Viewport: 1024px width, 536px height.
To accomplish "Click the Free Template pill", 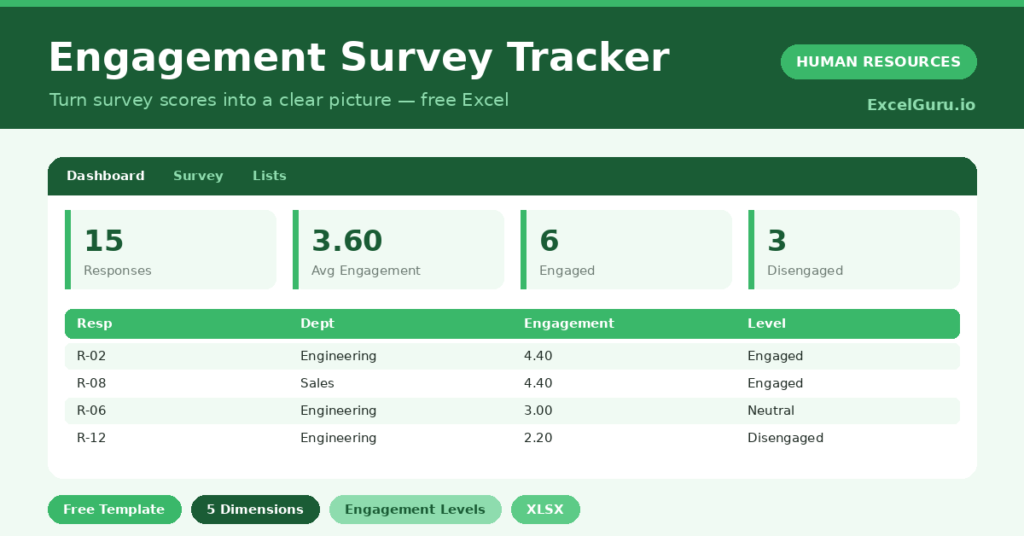I will pos(114,509).
